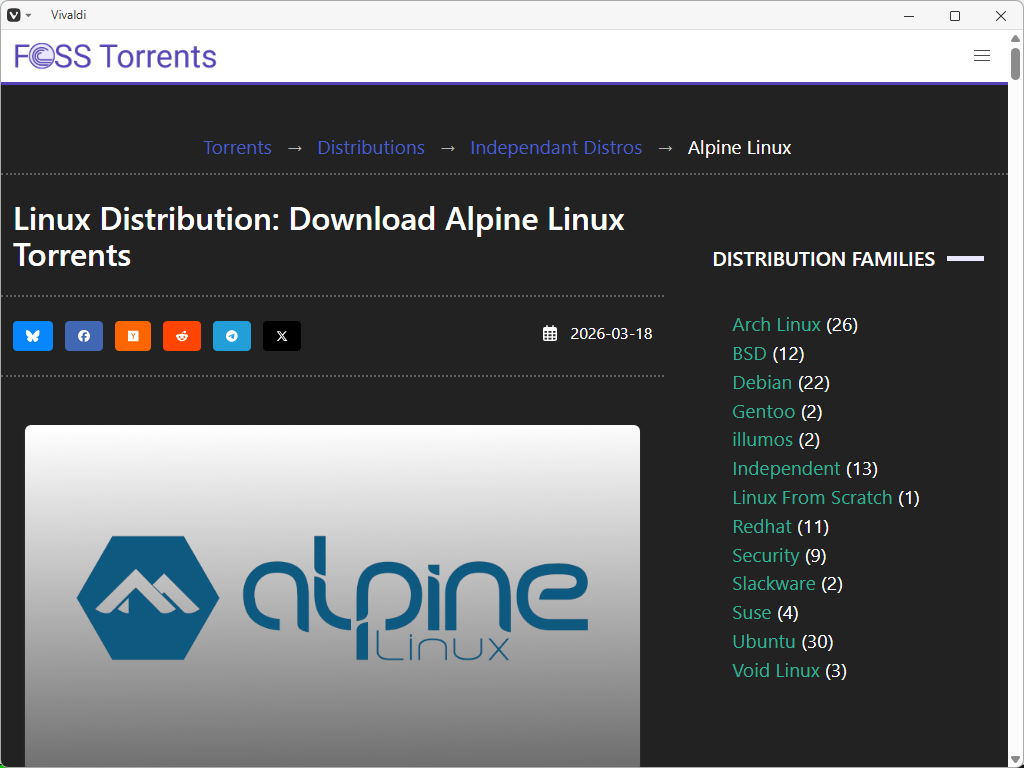Open the hamburger navigation menu
The width and height of the screenshot is (1024, 768).
pos(982,56)
